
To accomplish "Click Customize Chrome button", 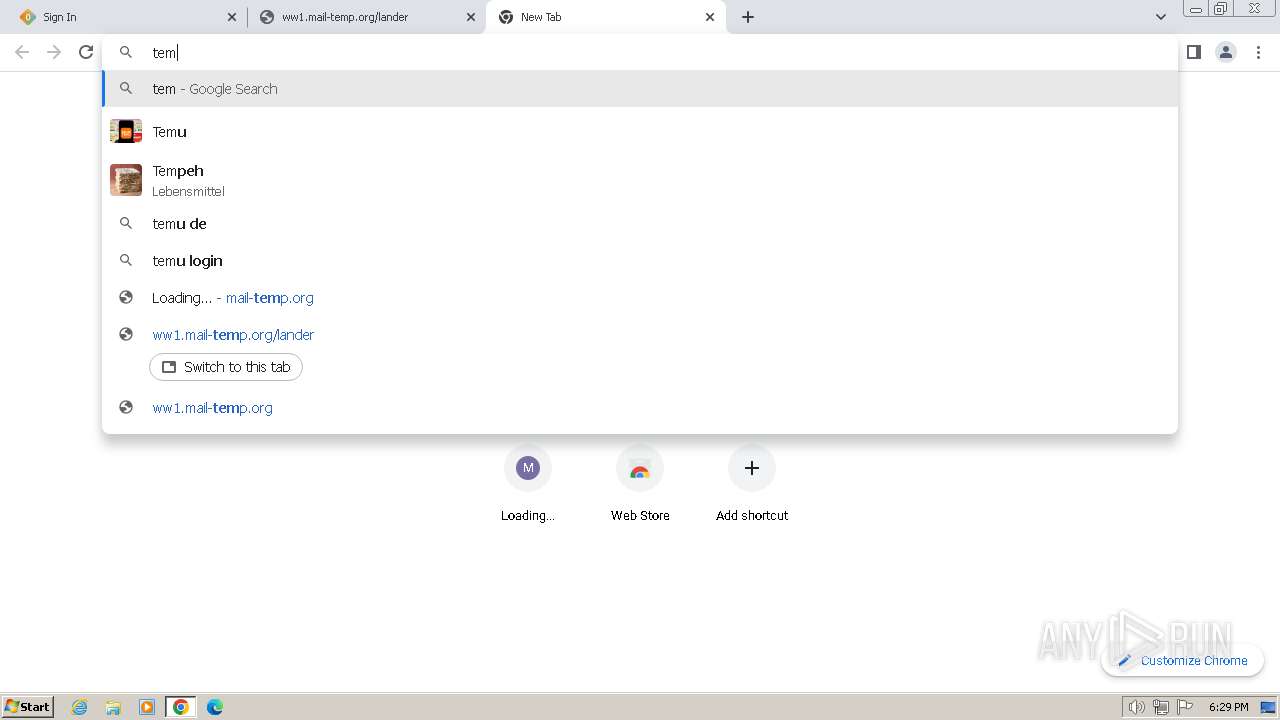I will coord(1183,660).
